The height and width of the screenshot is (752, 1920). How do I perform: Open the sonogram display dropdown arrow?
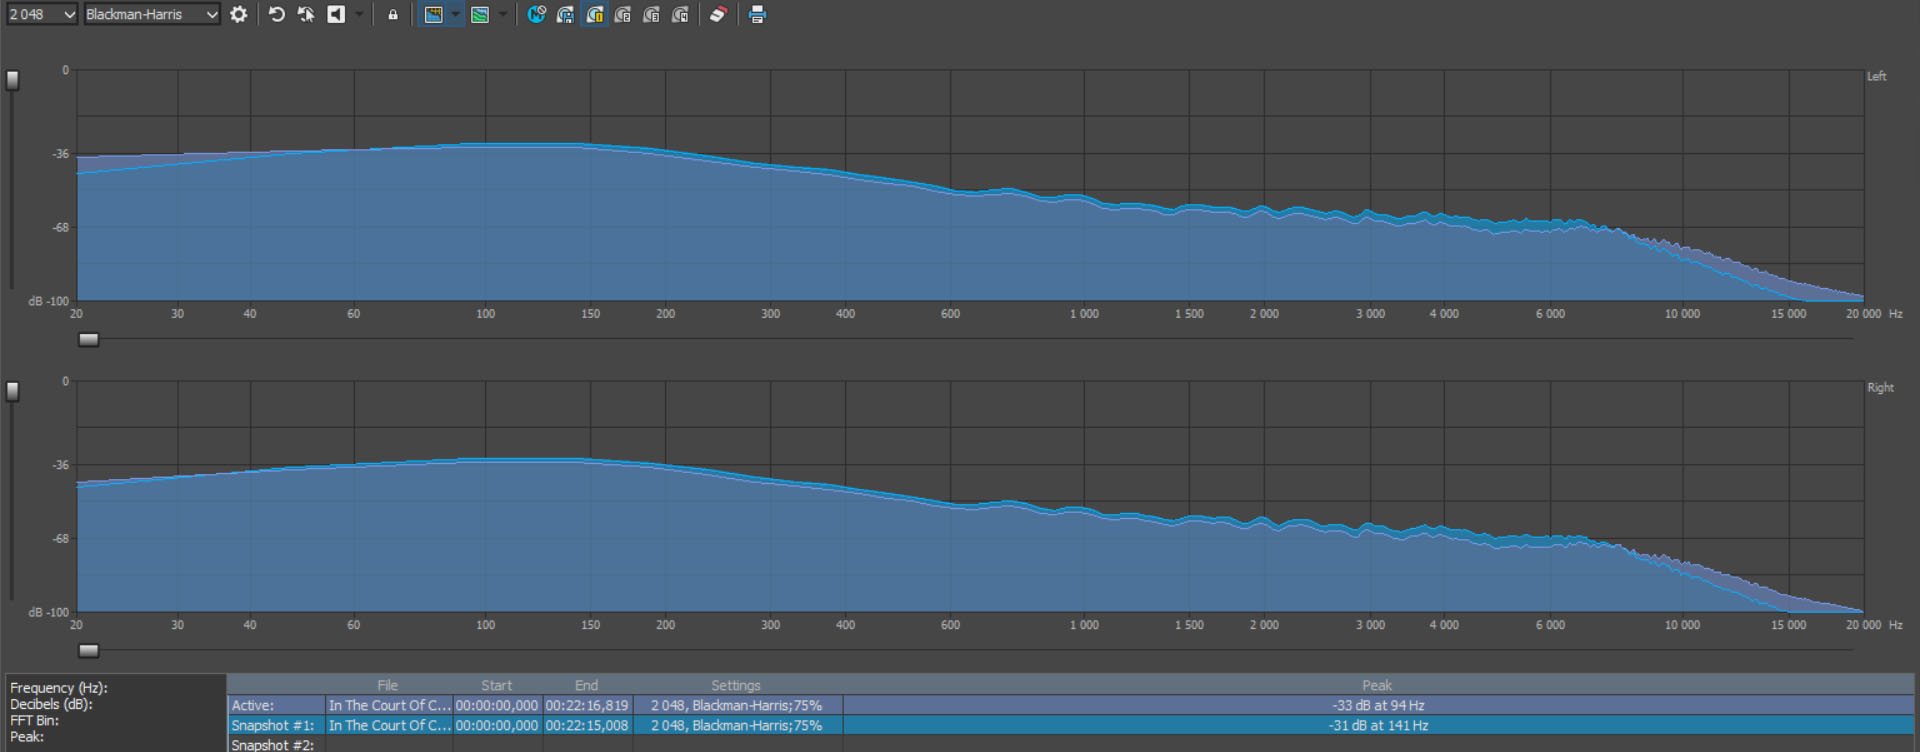tap(503, 14)
